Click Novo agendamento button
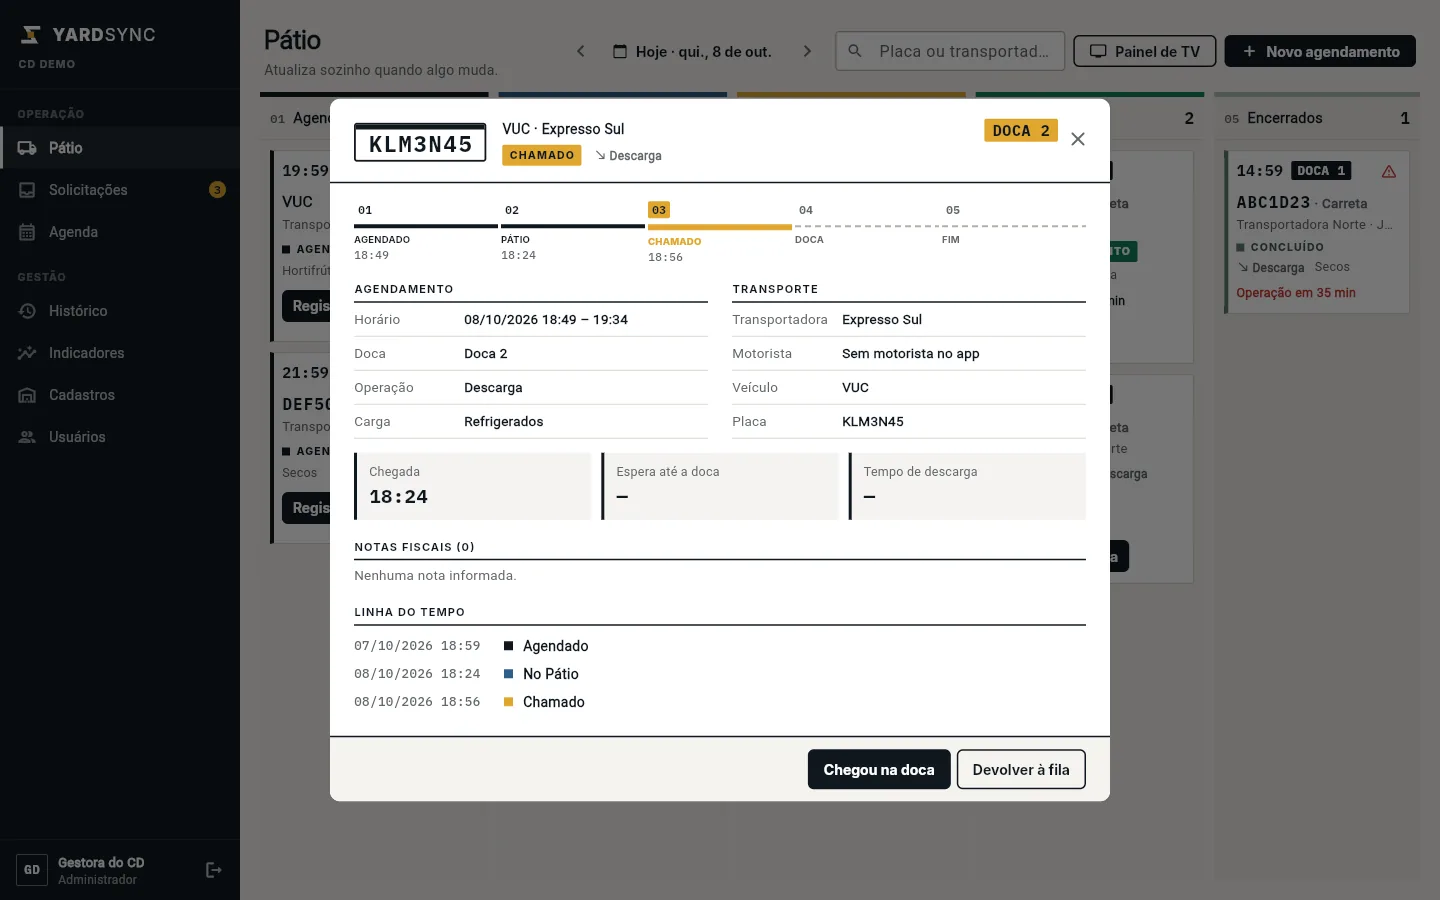Image resolution: width=1440 pixels, height=900 pixels. 1320,51
